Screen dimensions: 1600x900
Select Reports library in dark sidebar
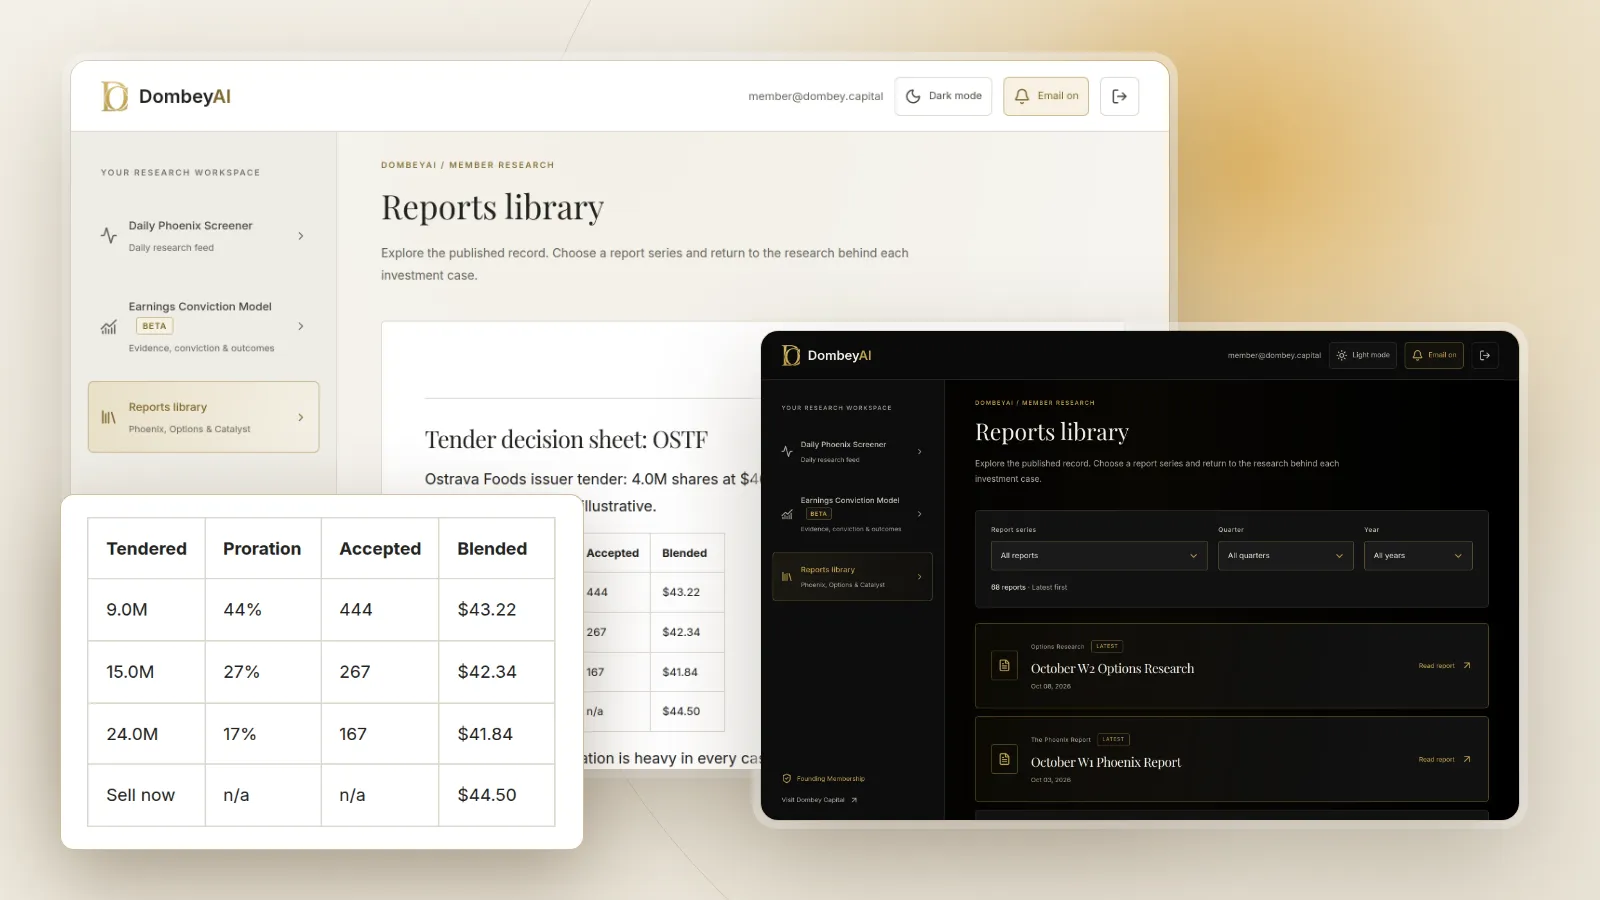pos(852,577)
